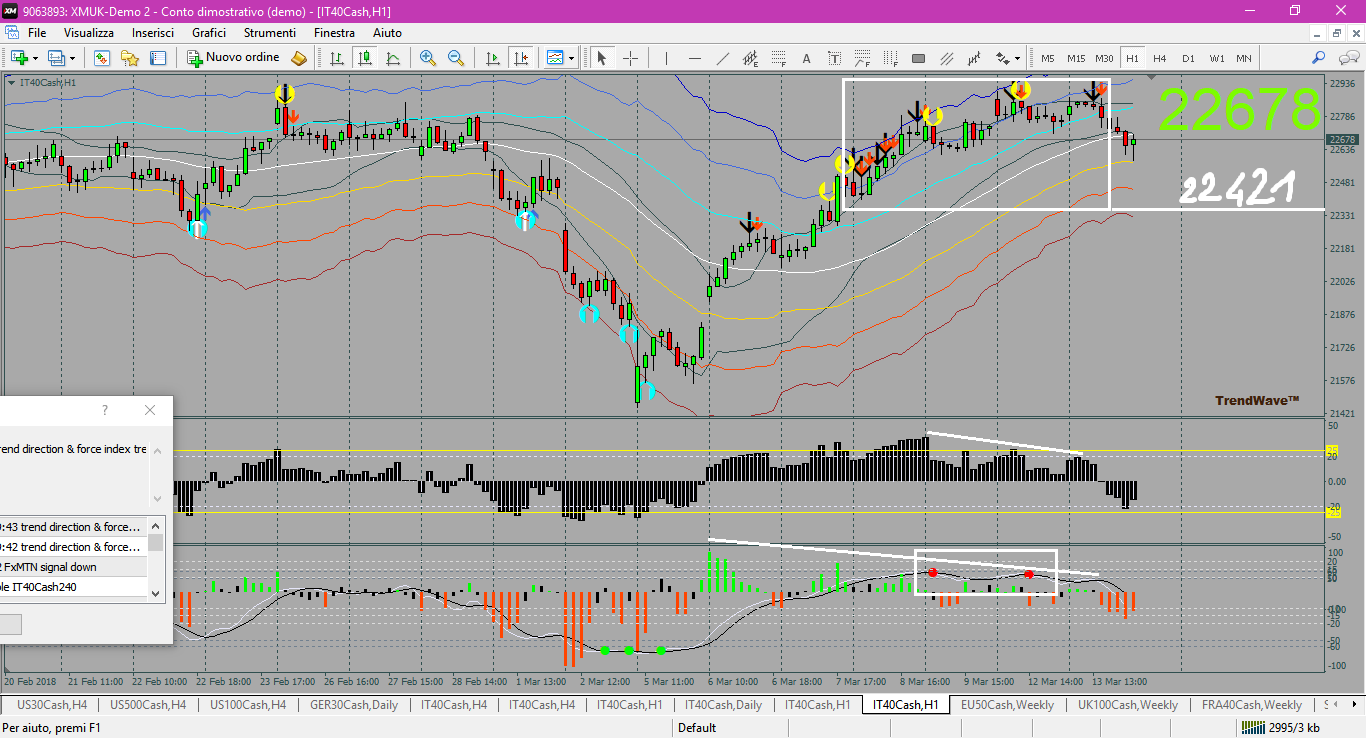Close the alert dialog with X

(x=150, y=410)
